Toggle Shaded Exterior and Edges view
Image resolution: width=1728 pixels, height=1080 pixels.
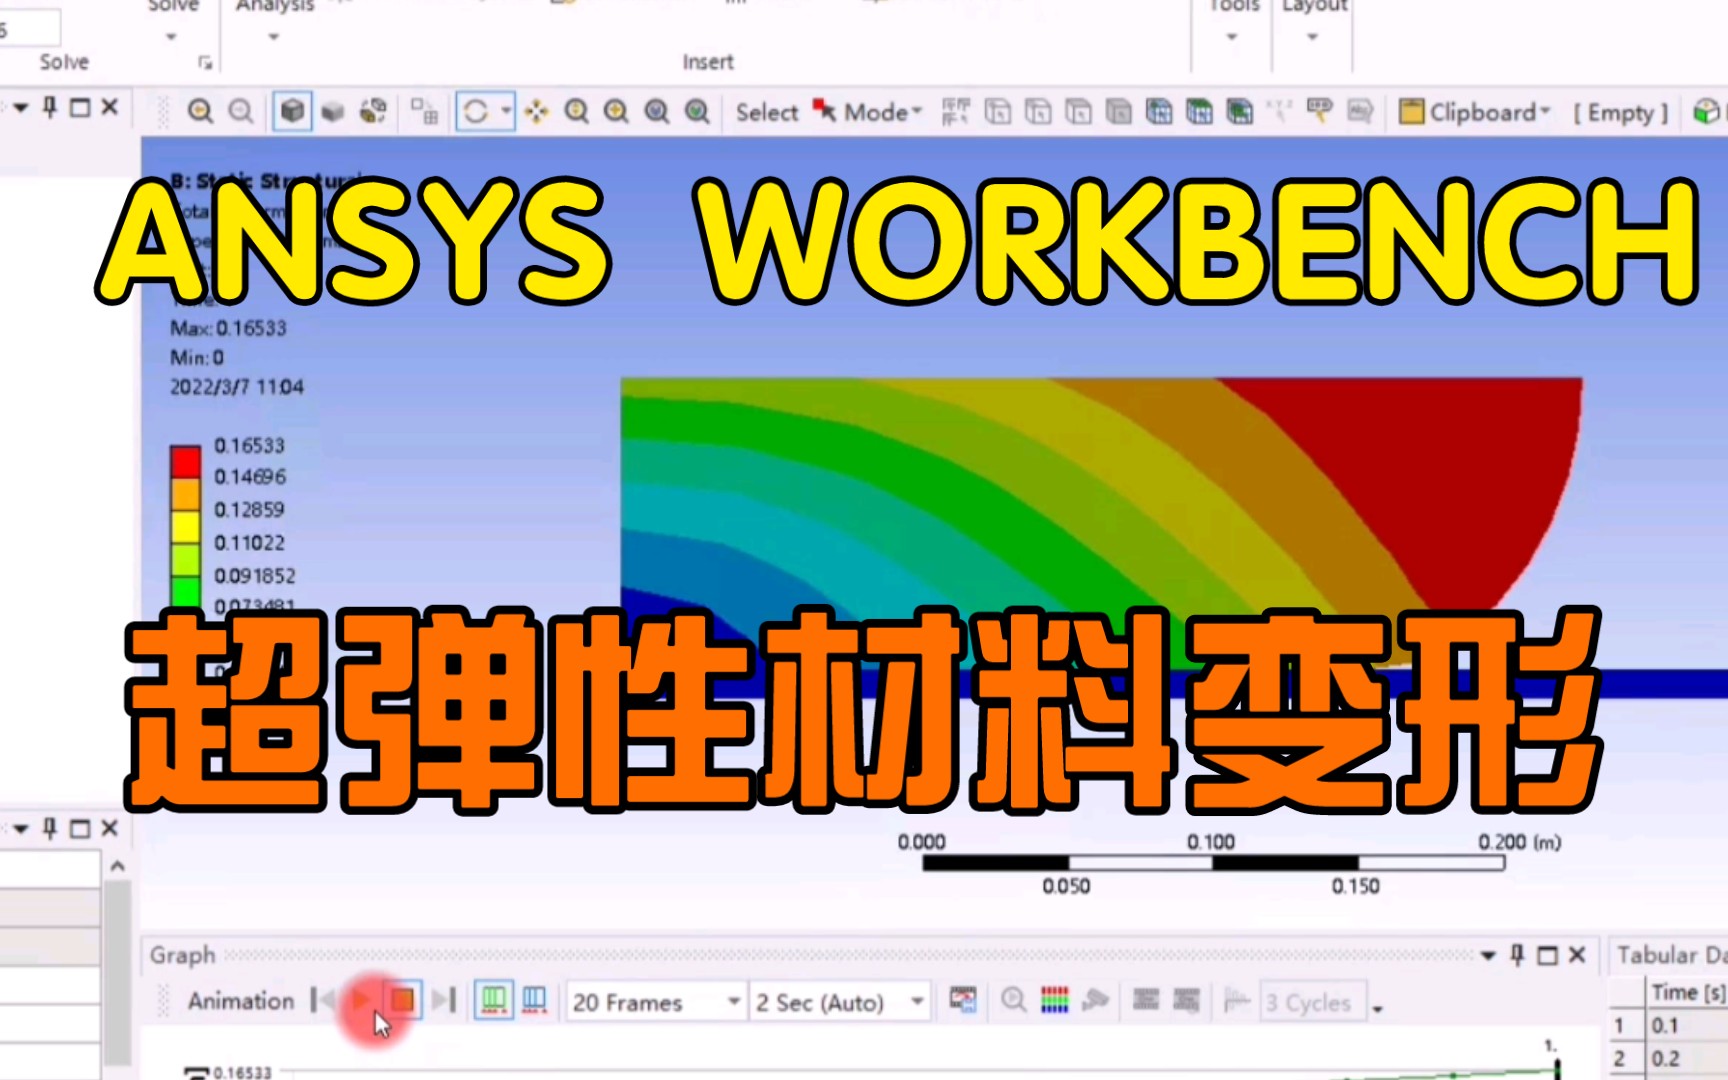292,111
